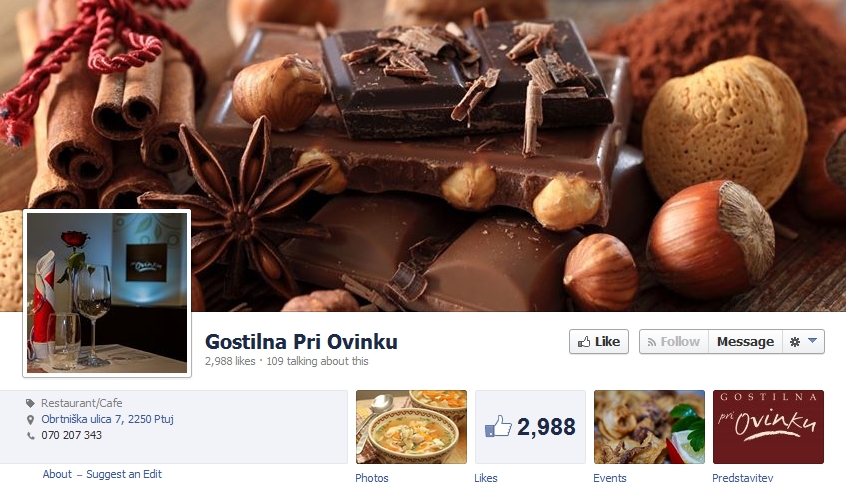Expand the dropdown arrow beside the gear
846x498 pixels.
[x=813, y=340]
